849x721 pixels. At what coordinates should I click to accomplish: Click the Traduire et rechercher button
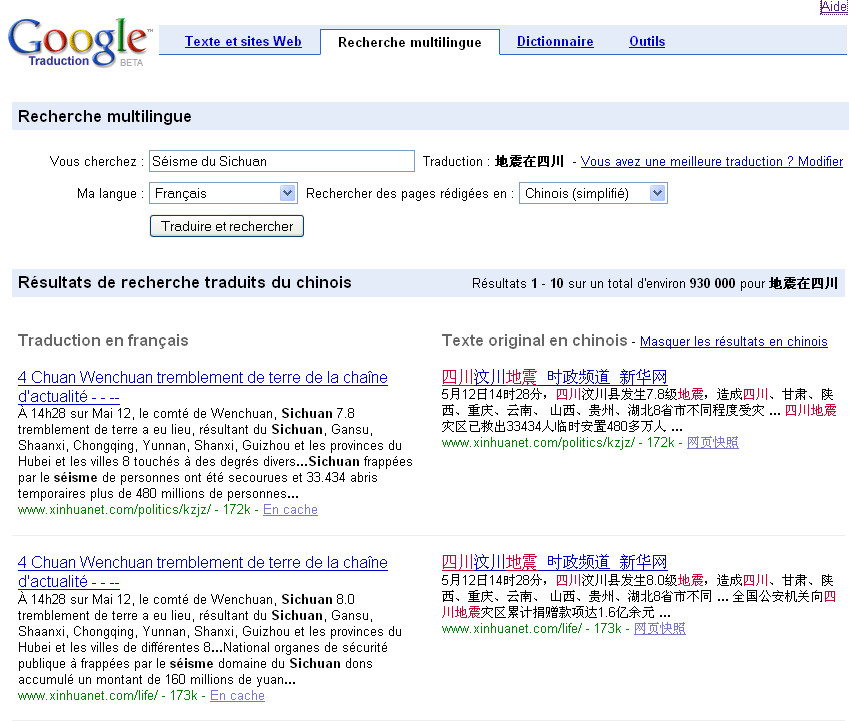(x=227, y=226)
